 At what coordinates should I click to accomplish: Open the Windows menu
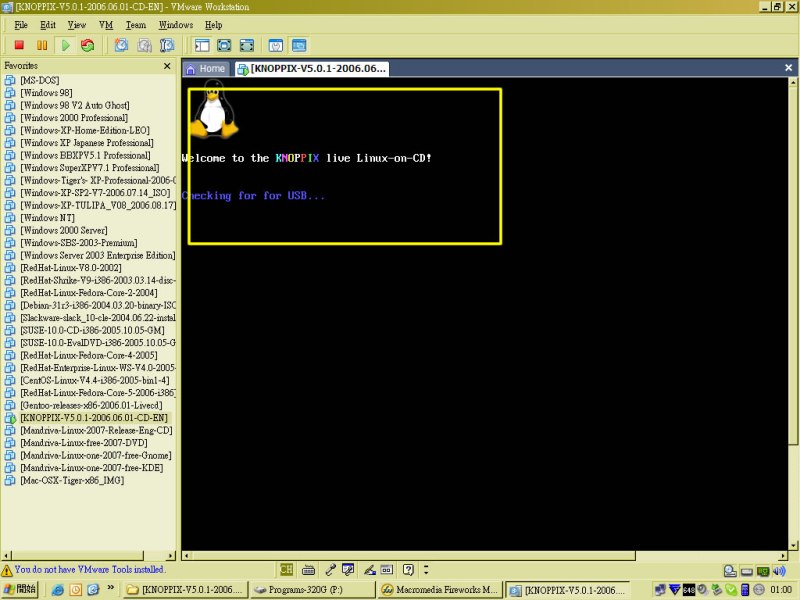coord(176,24)
